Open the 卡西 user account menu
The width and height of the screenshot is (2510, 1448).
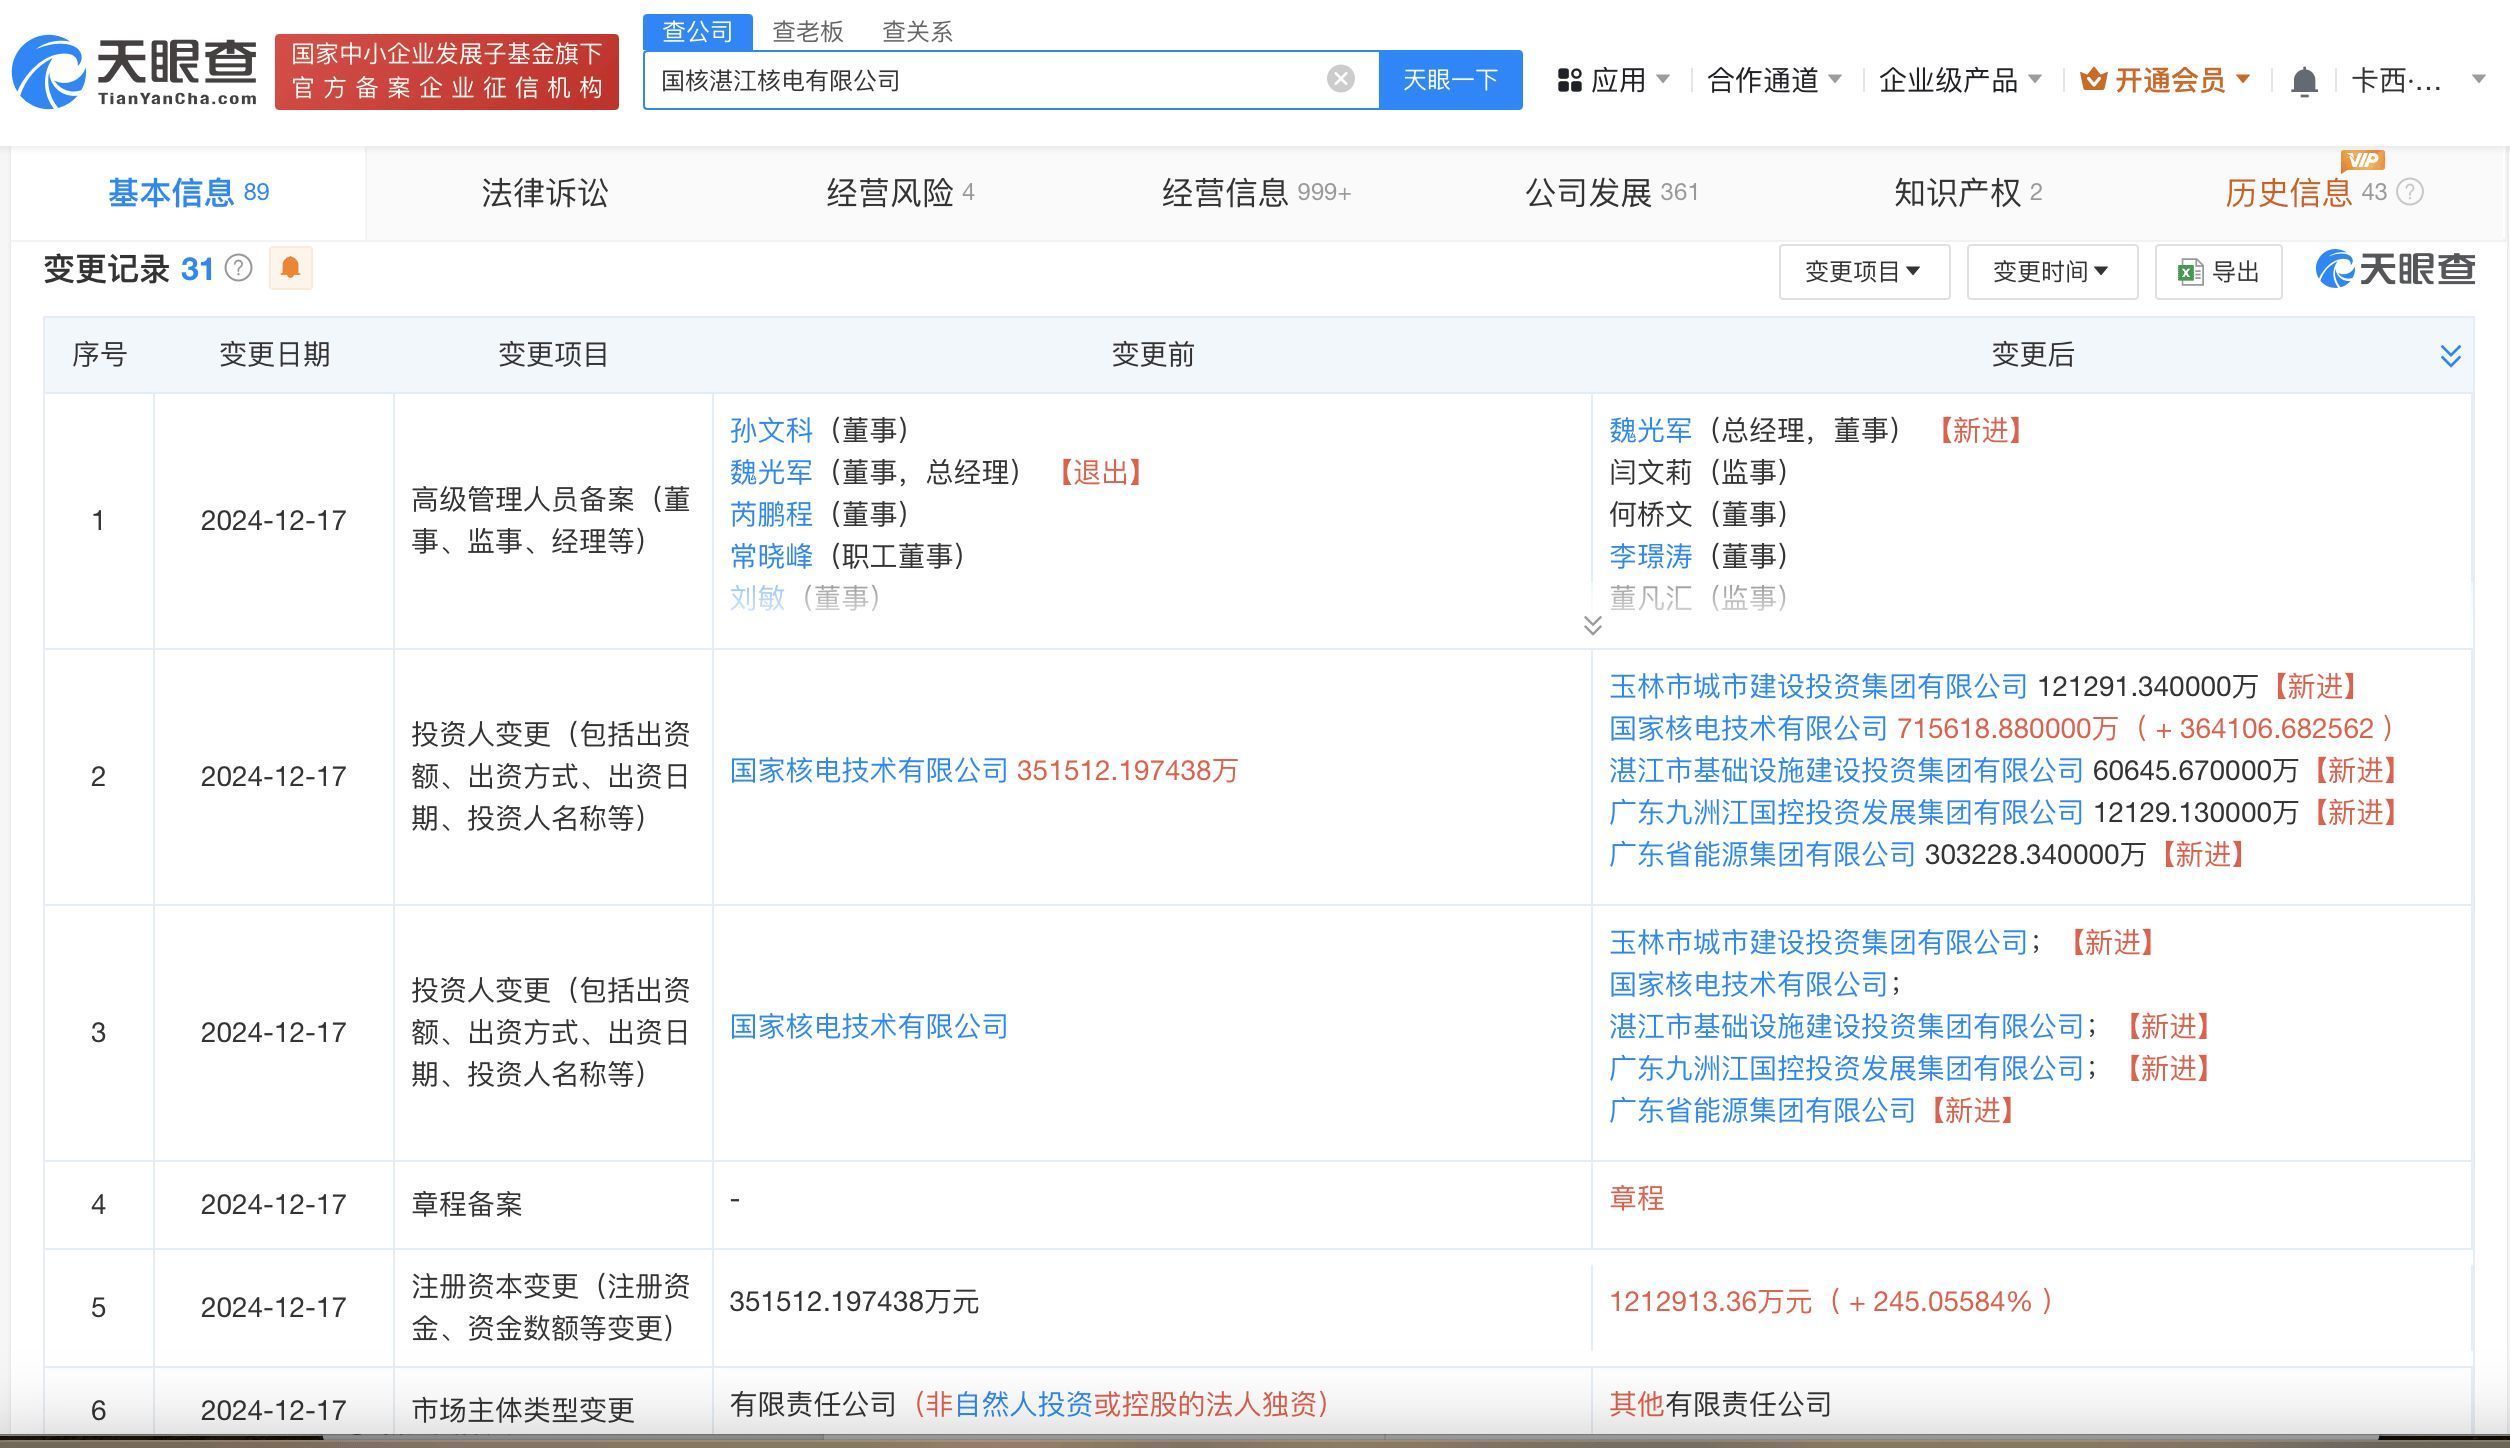click(2417, 80)
